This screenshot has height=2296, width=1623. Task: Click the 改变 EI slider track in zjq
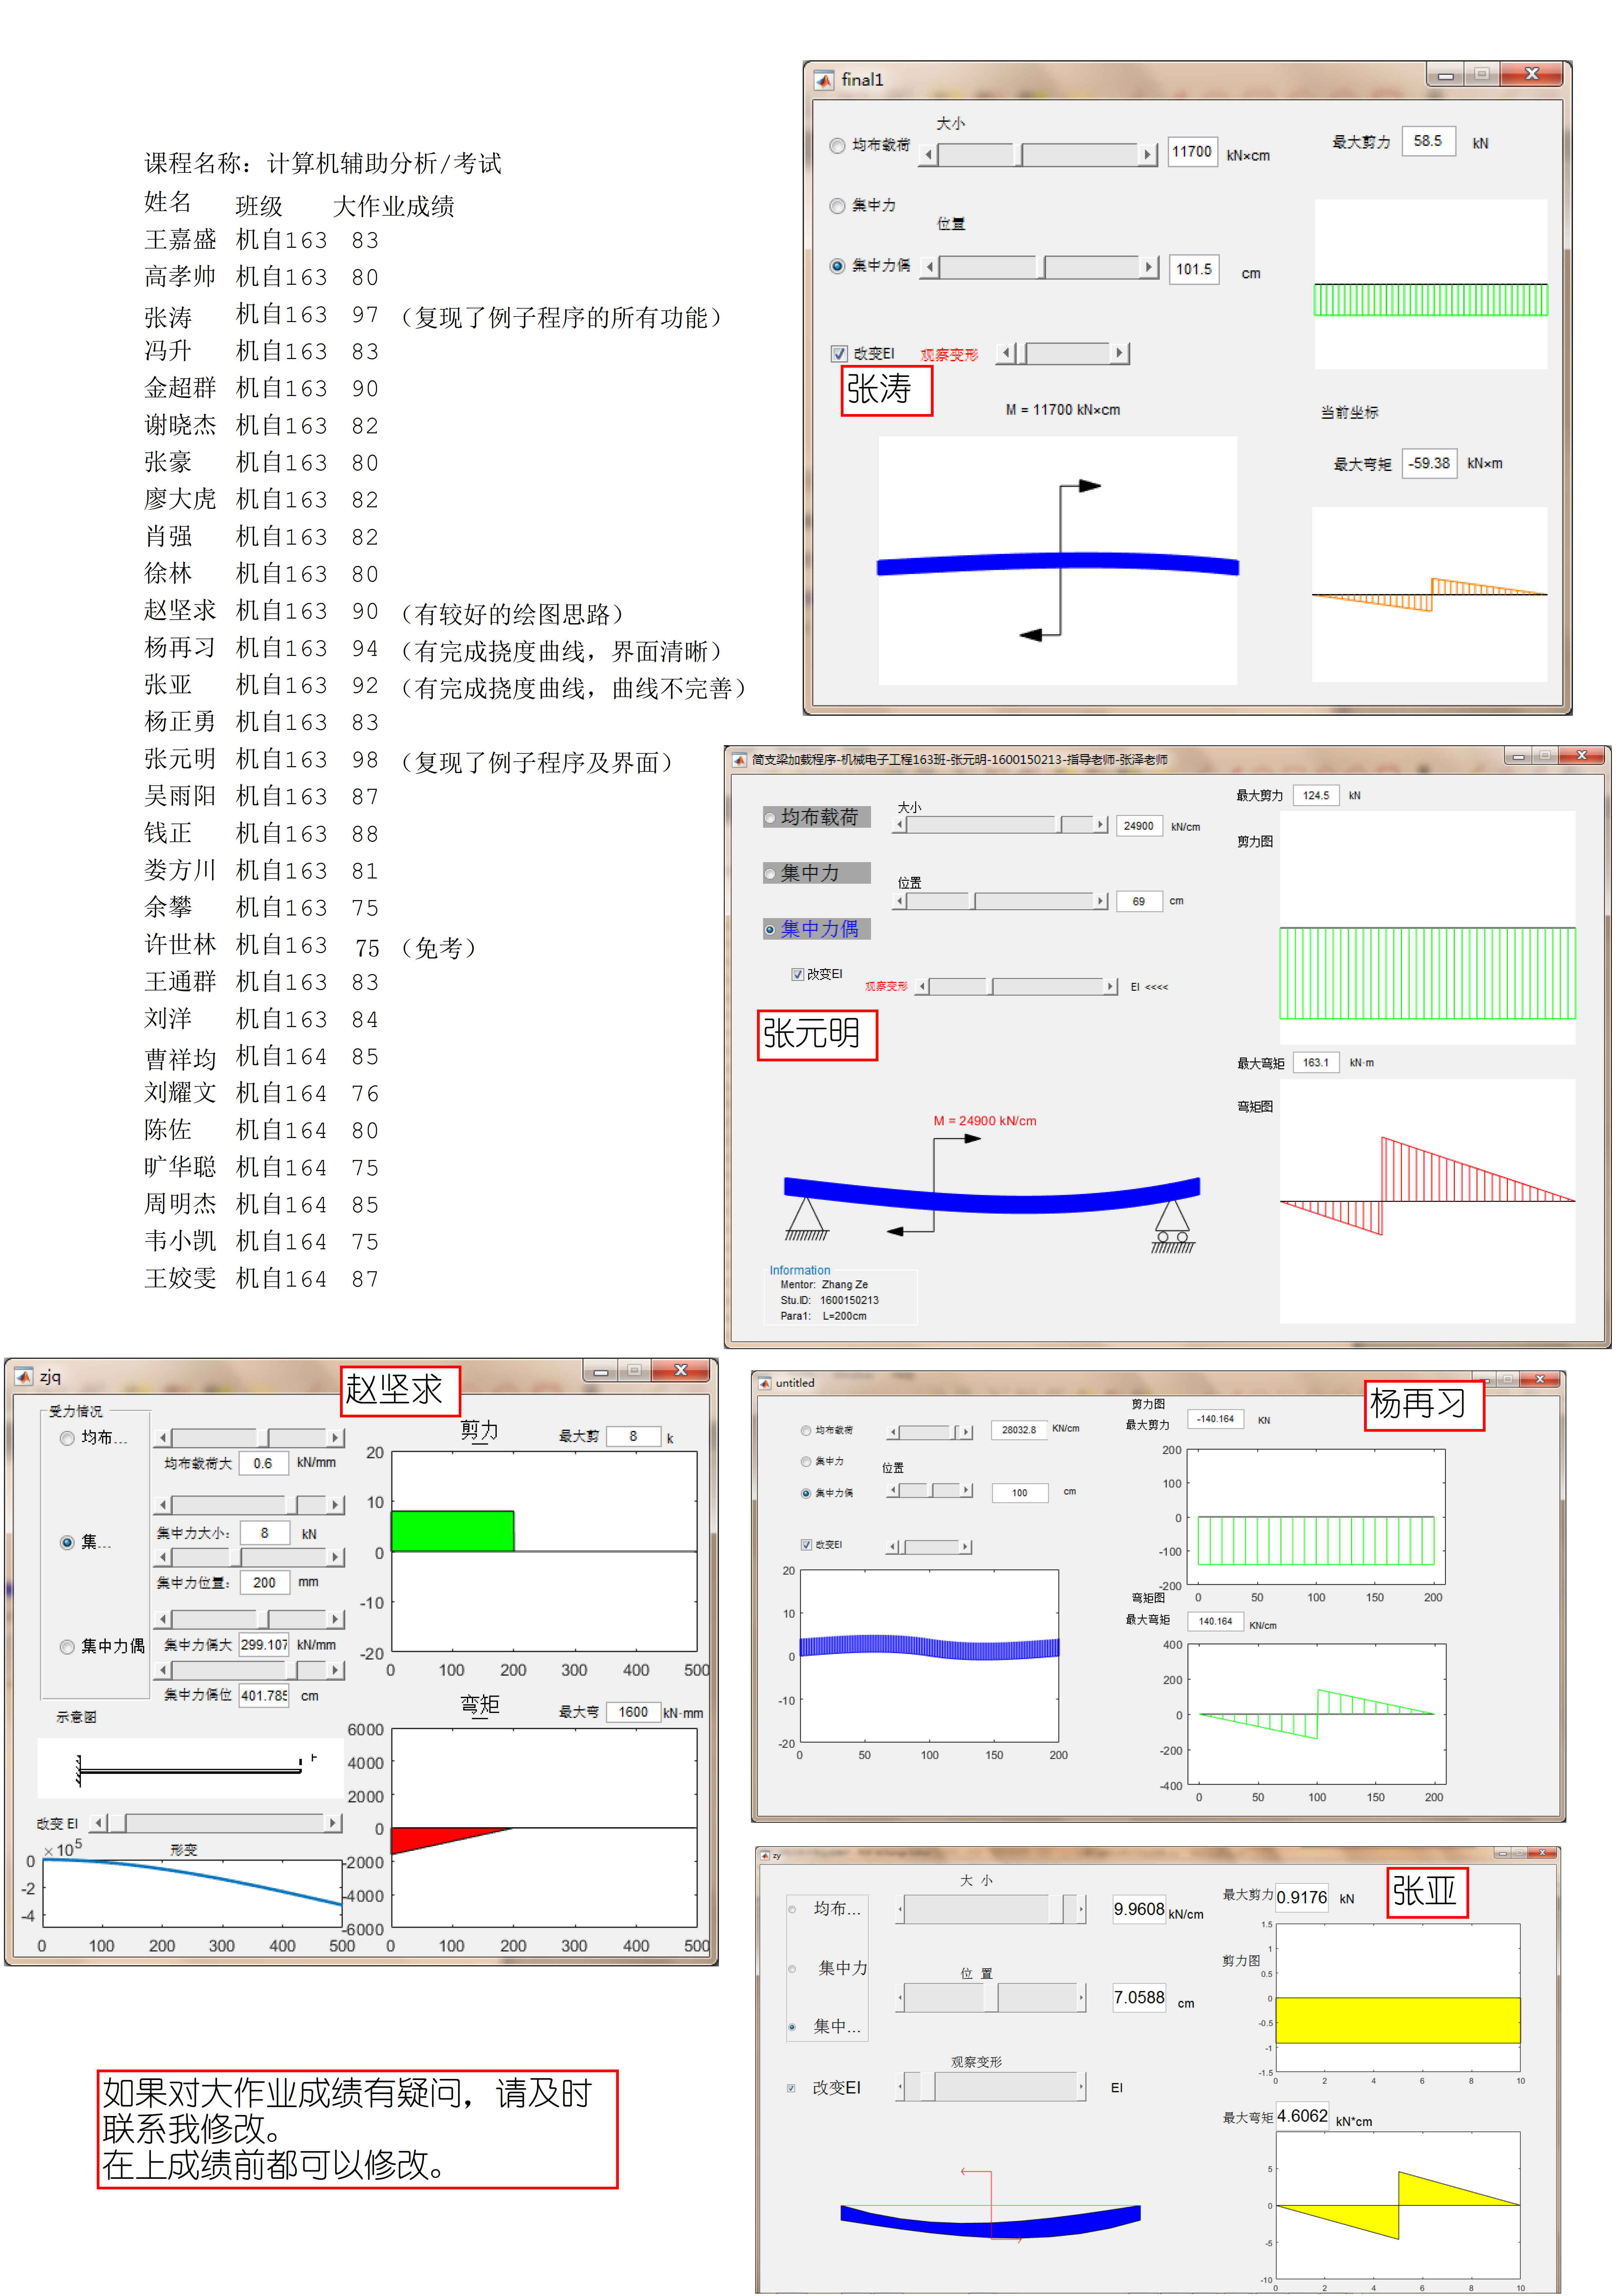tap(216, 1823)
